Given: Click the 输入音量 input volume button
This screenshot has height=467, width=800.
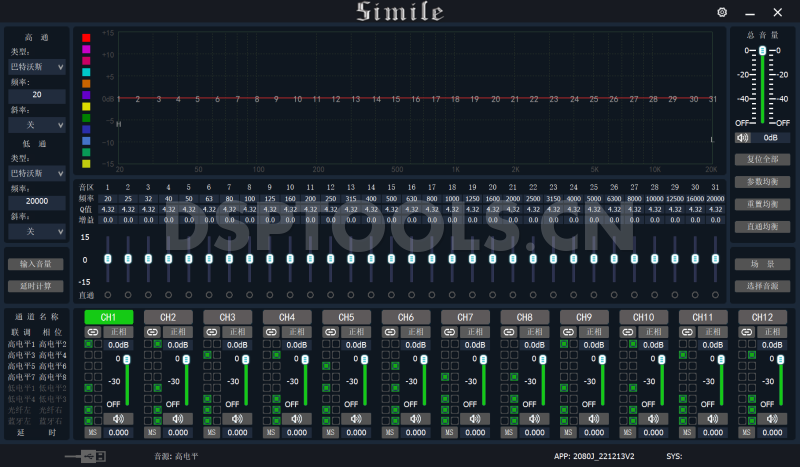Looking at the screenshot, I should click(36, 264).
